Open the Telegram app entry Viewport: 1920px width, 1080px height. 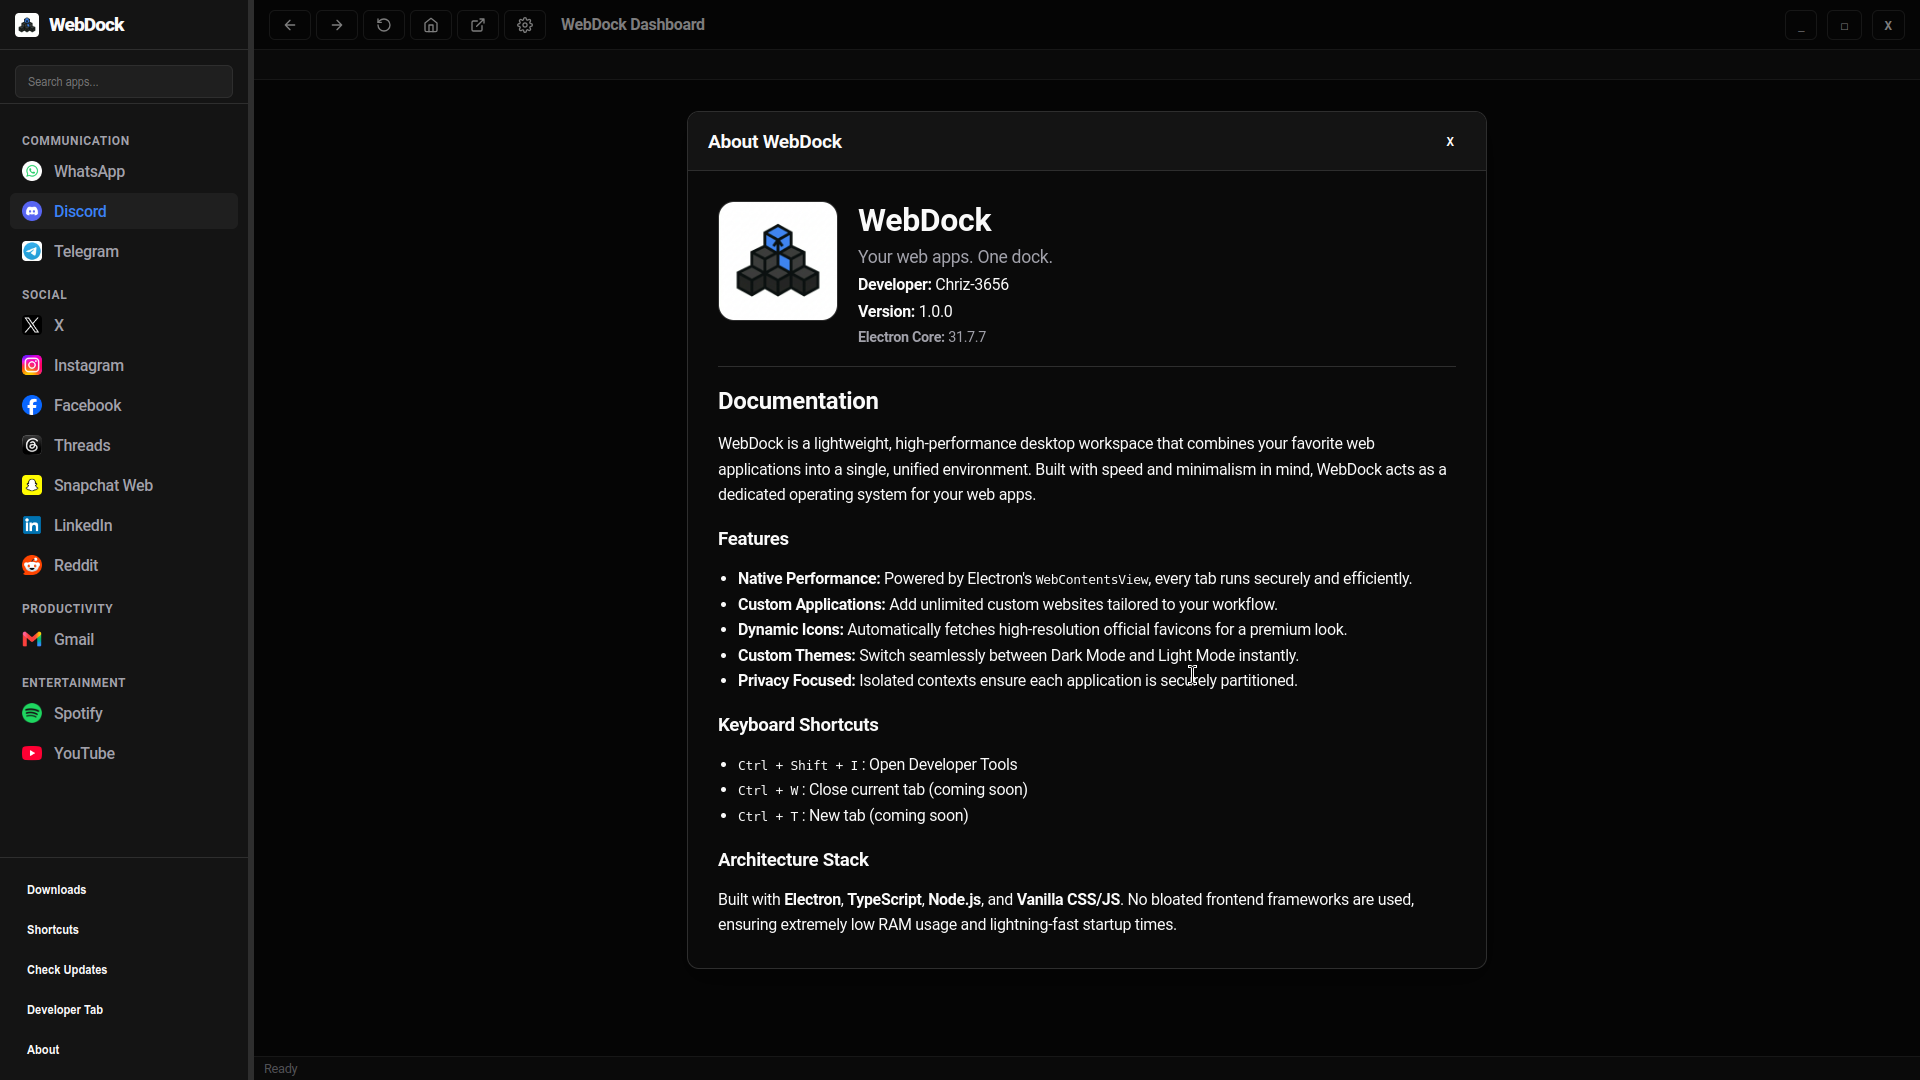click(124, 251)
